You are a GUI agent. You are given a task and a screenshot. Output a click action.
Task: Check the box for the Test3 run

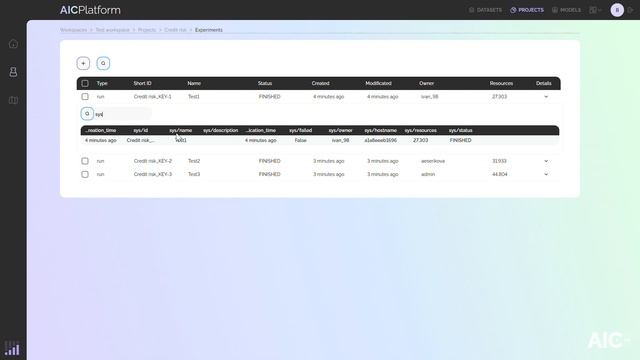click(x=85, y=174)
